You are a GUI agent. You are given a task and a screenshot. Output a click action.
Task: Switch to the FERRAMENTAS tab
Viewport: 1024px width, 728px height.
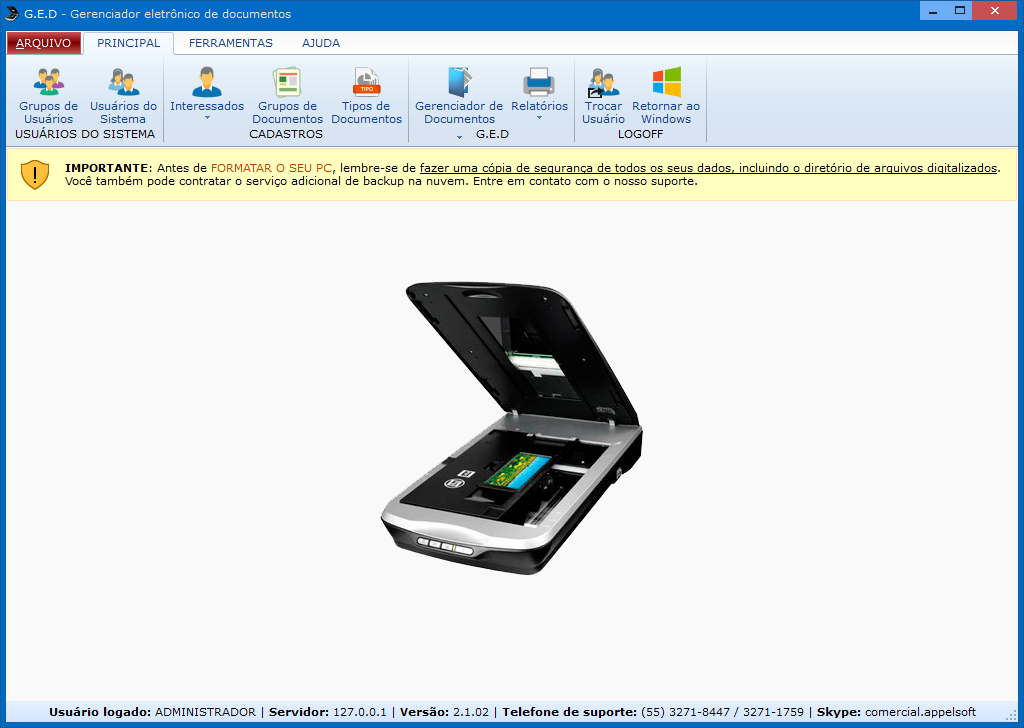[x=230, y=43]
